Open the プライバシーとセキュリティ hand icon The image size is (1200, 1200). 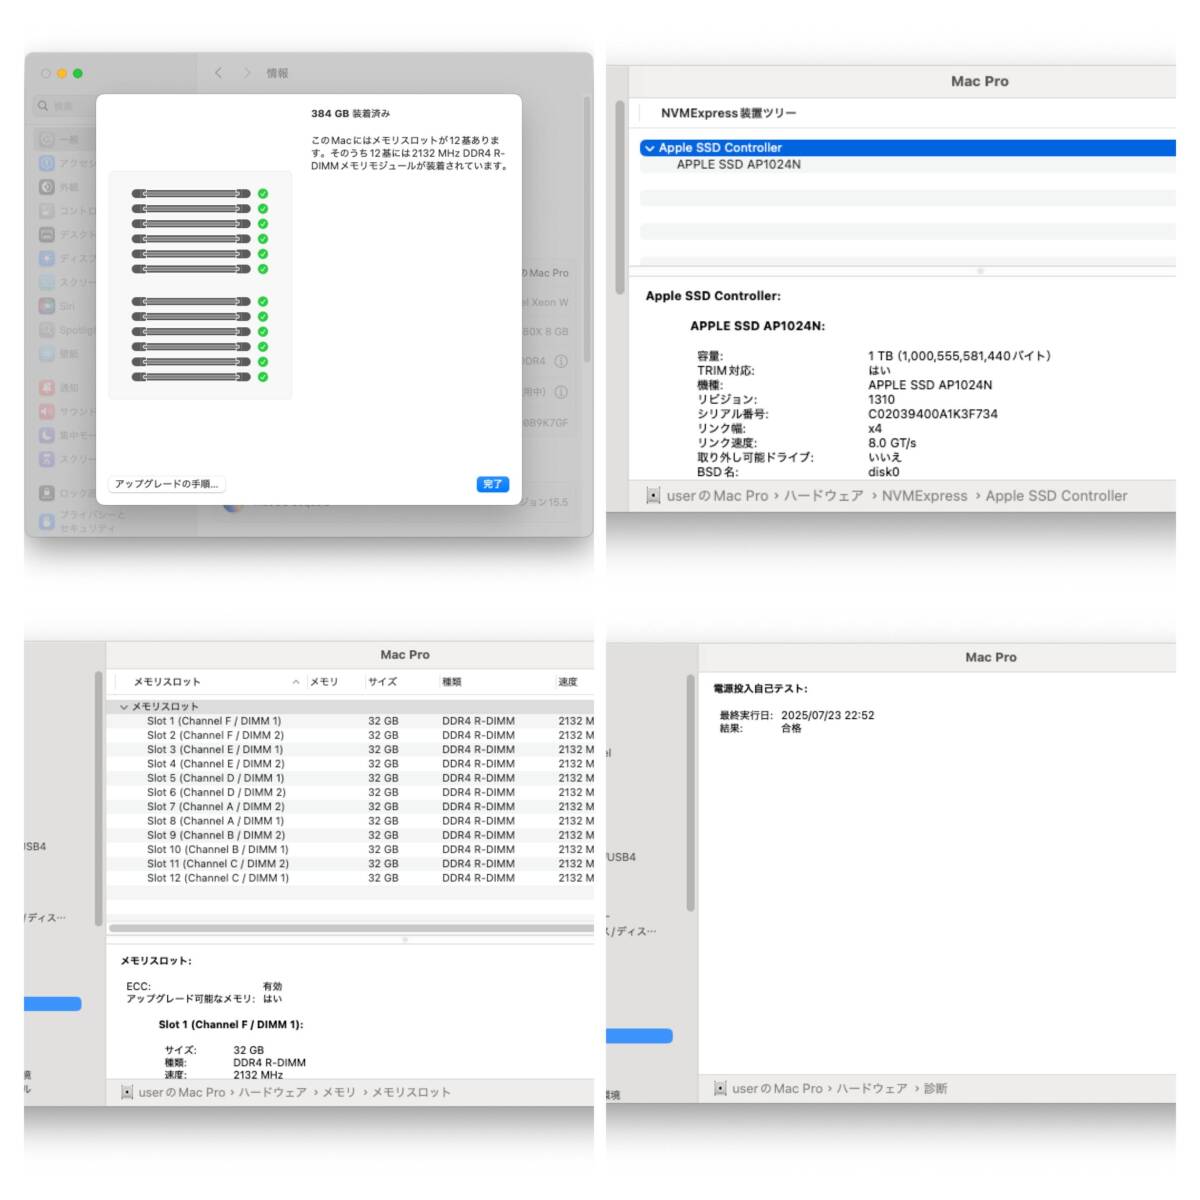(46, 521)
